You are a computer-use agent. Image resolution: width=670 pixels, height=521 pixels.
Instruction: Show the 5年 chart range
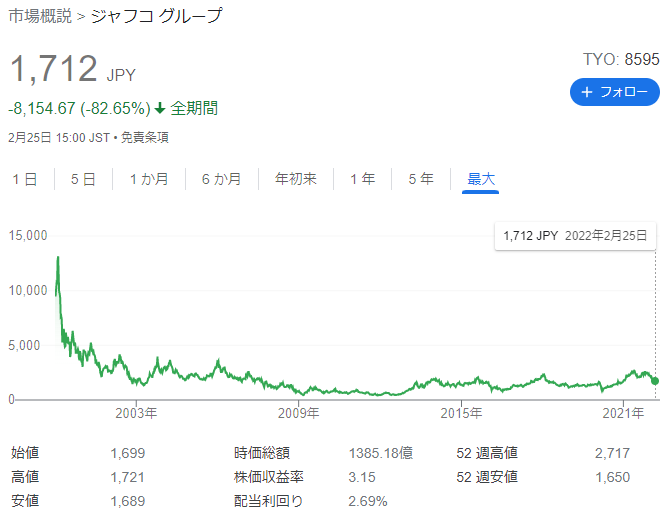[x=421, y=179]
